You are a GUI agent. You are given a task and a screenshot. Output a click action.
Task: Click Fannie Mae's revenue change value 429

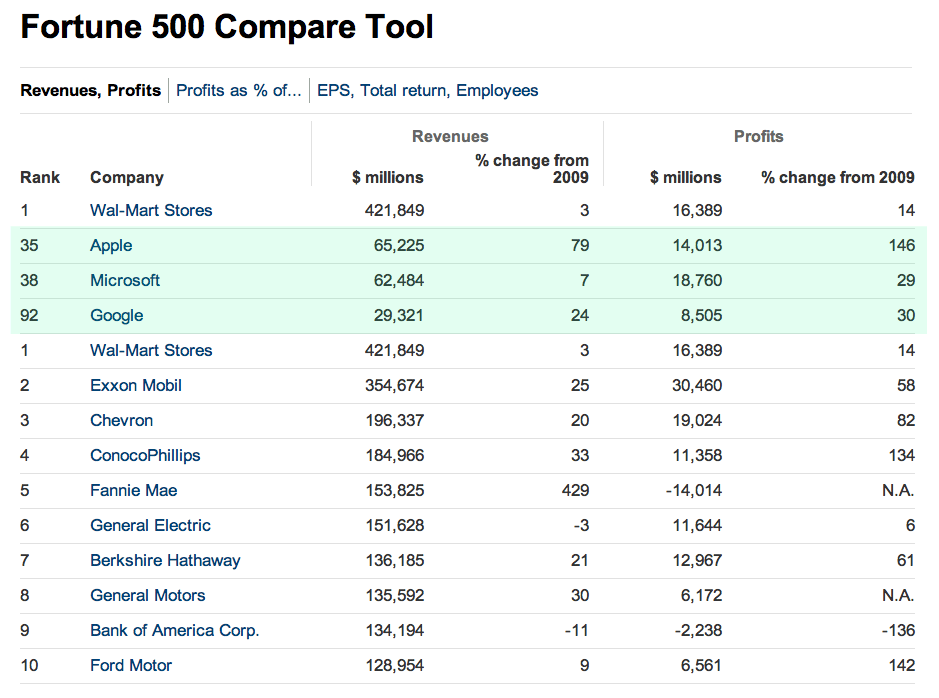pos(575,490)
